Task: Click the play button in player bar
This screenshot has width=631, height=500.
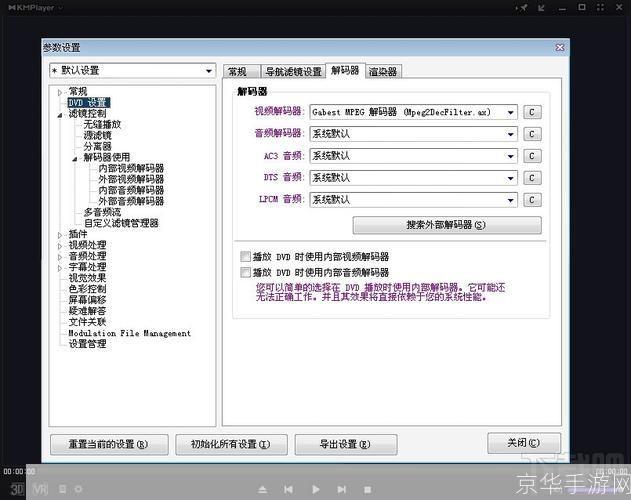Action: (316, 490)
